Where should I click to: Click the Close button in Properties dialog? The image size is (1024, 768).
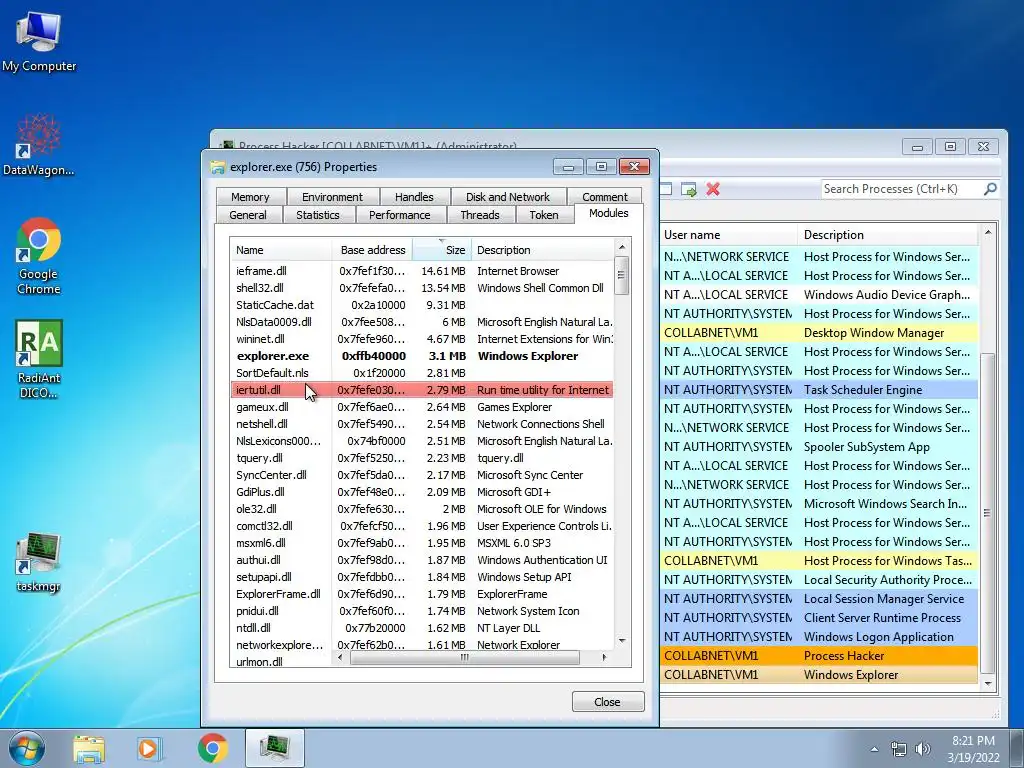click(607, 702)
